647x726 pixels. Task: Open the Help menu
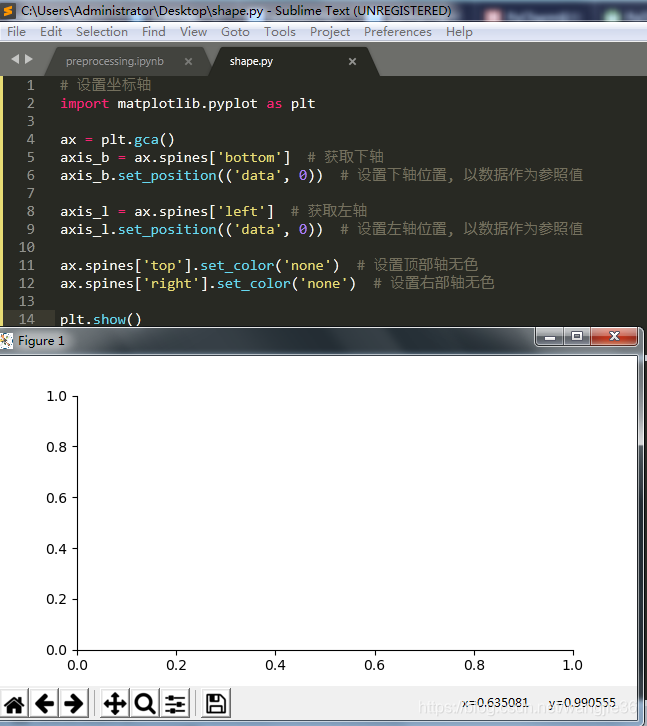tap(459, 31)
